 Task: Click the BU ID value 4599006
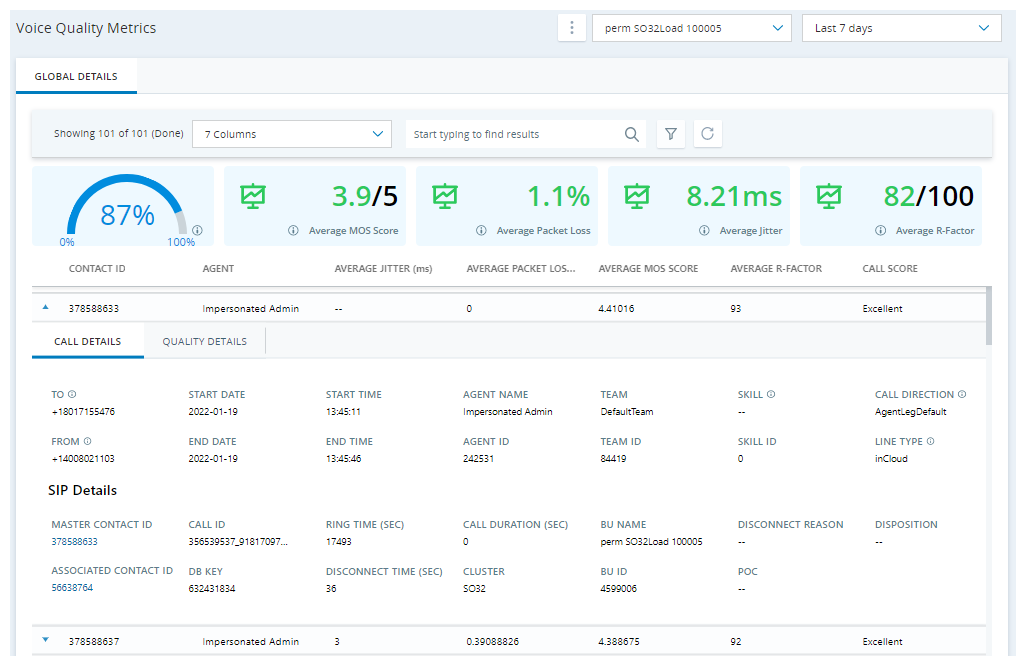point(619,589)
